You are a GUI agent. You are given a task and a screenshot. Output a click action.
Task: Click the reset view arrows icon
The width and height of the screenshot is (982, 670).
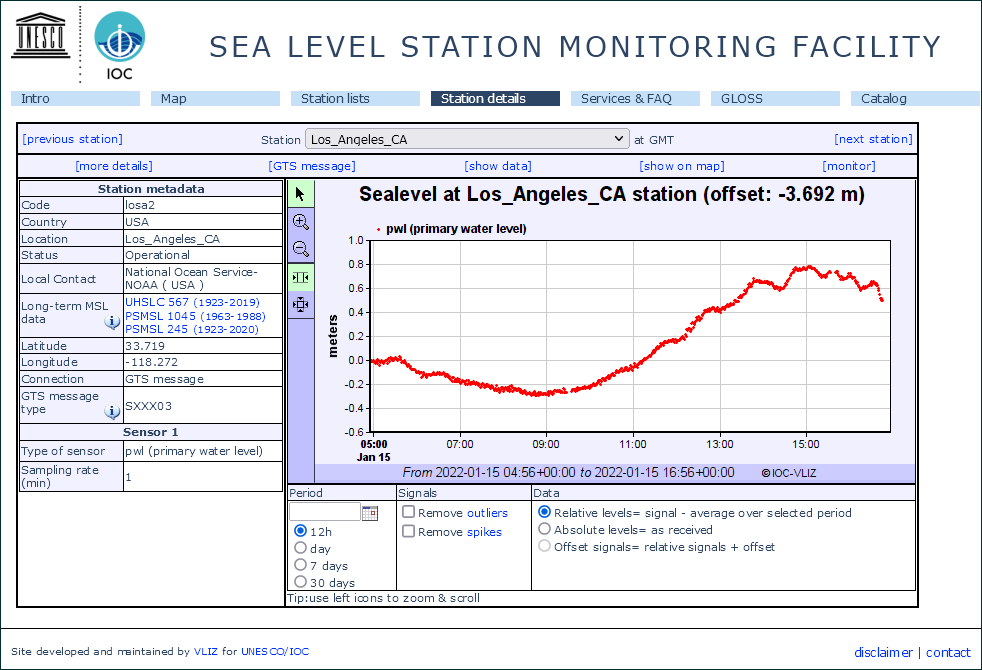tap(301, 305)
